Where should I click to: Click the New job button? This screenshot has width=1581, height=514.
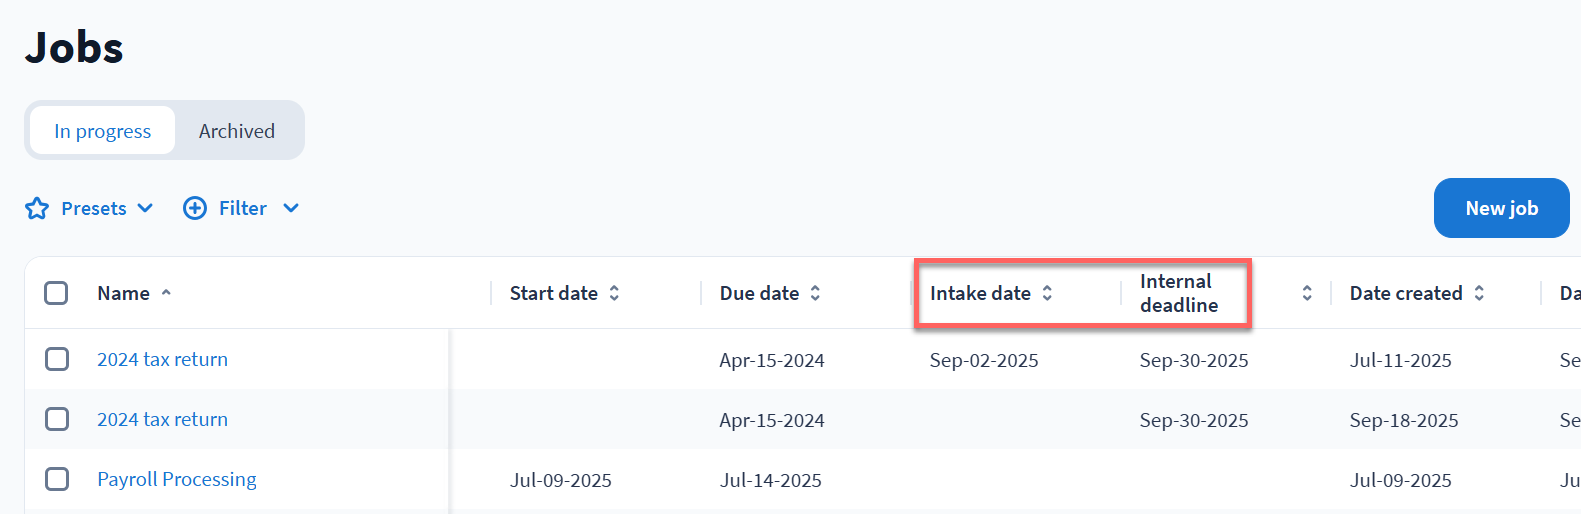click(x=1501, y=208)
